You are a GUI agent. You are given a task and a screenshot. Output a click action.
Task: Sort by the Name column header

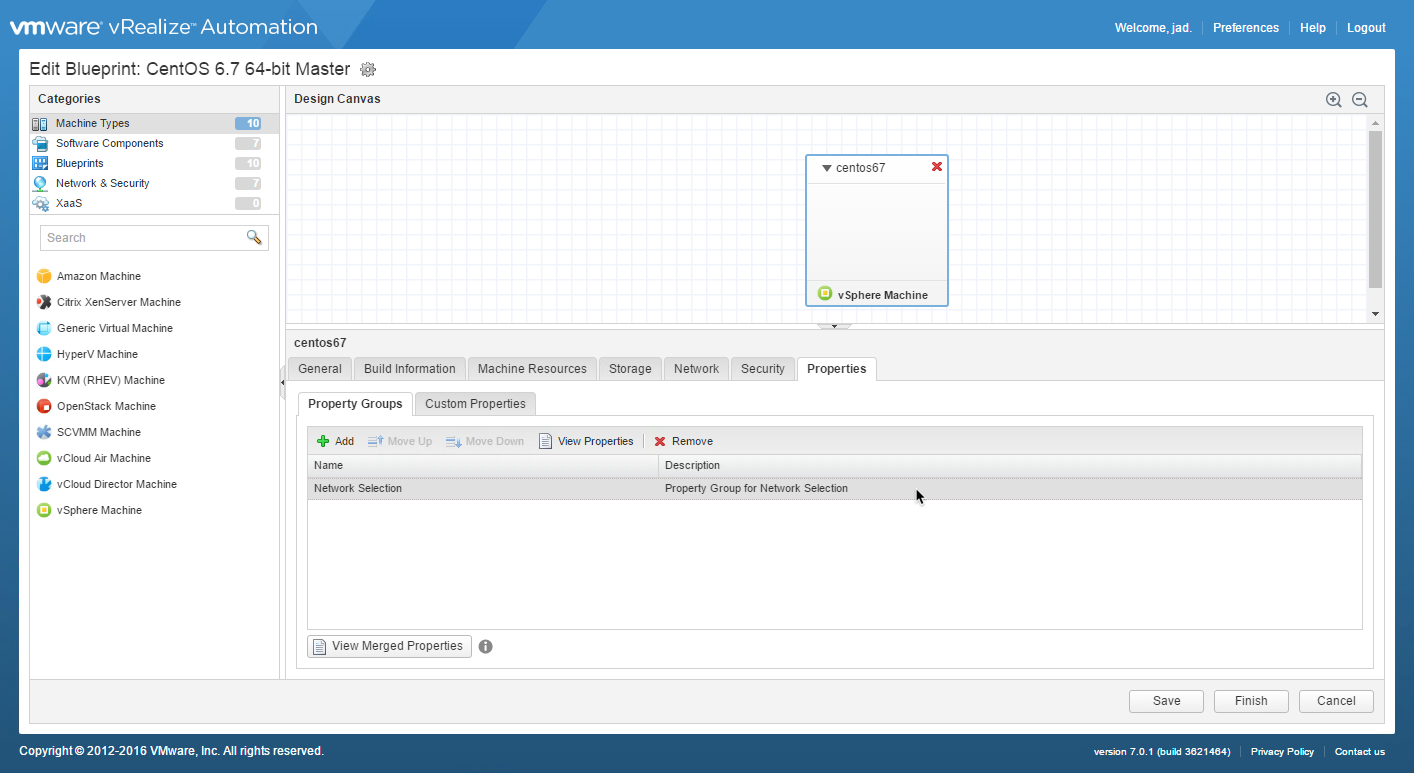[483, 465]
